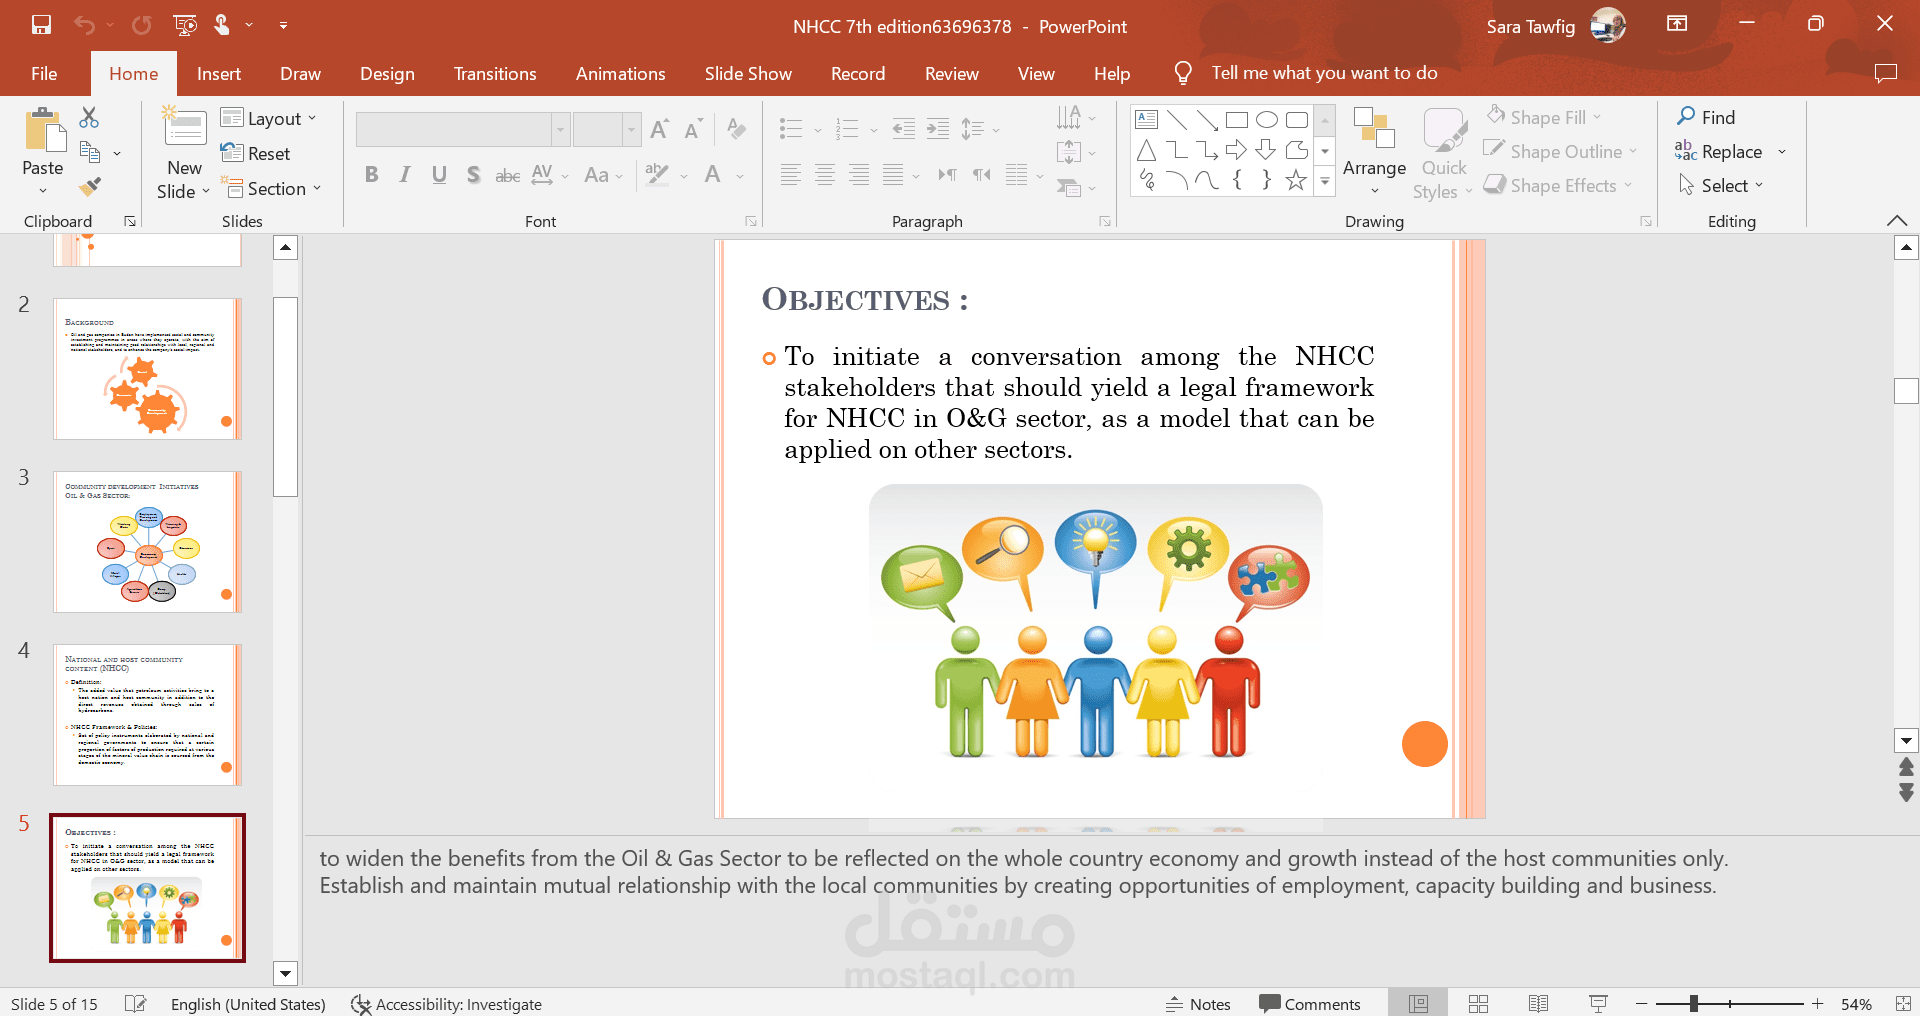Click the Tell me what you want to do box

pos(1323,73)
